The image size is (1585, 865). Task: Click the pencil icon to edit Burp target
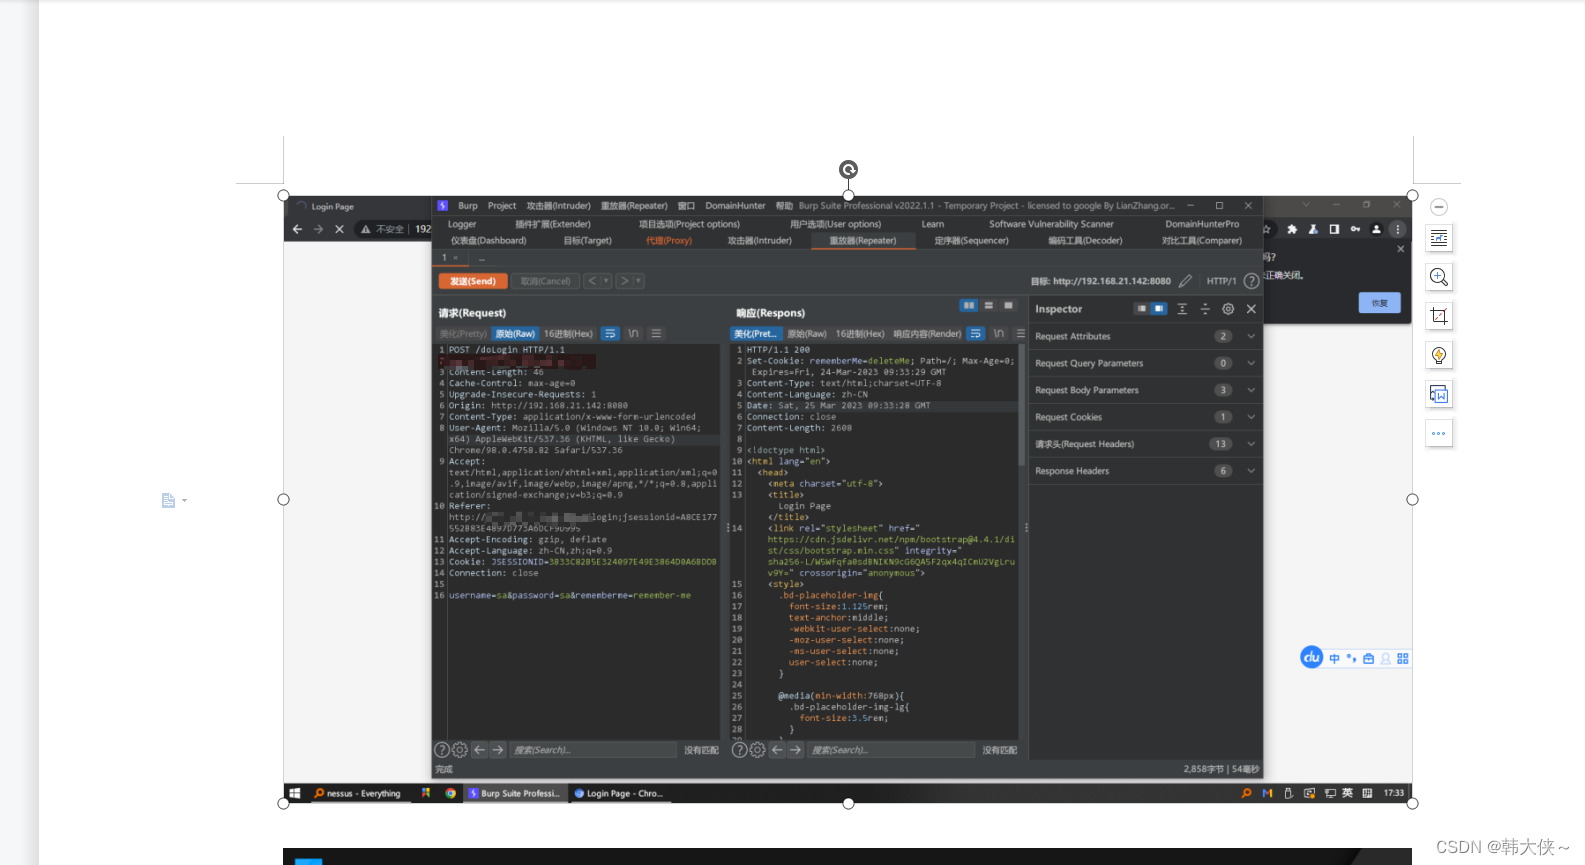pos(1185,281)
